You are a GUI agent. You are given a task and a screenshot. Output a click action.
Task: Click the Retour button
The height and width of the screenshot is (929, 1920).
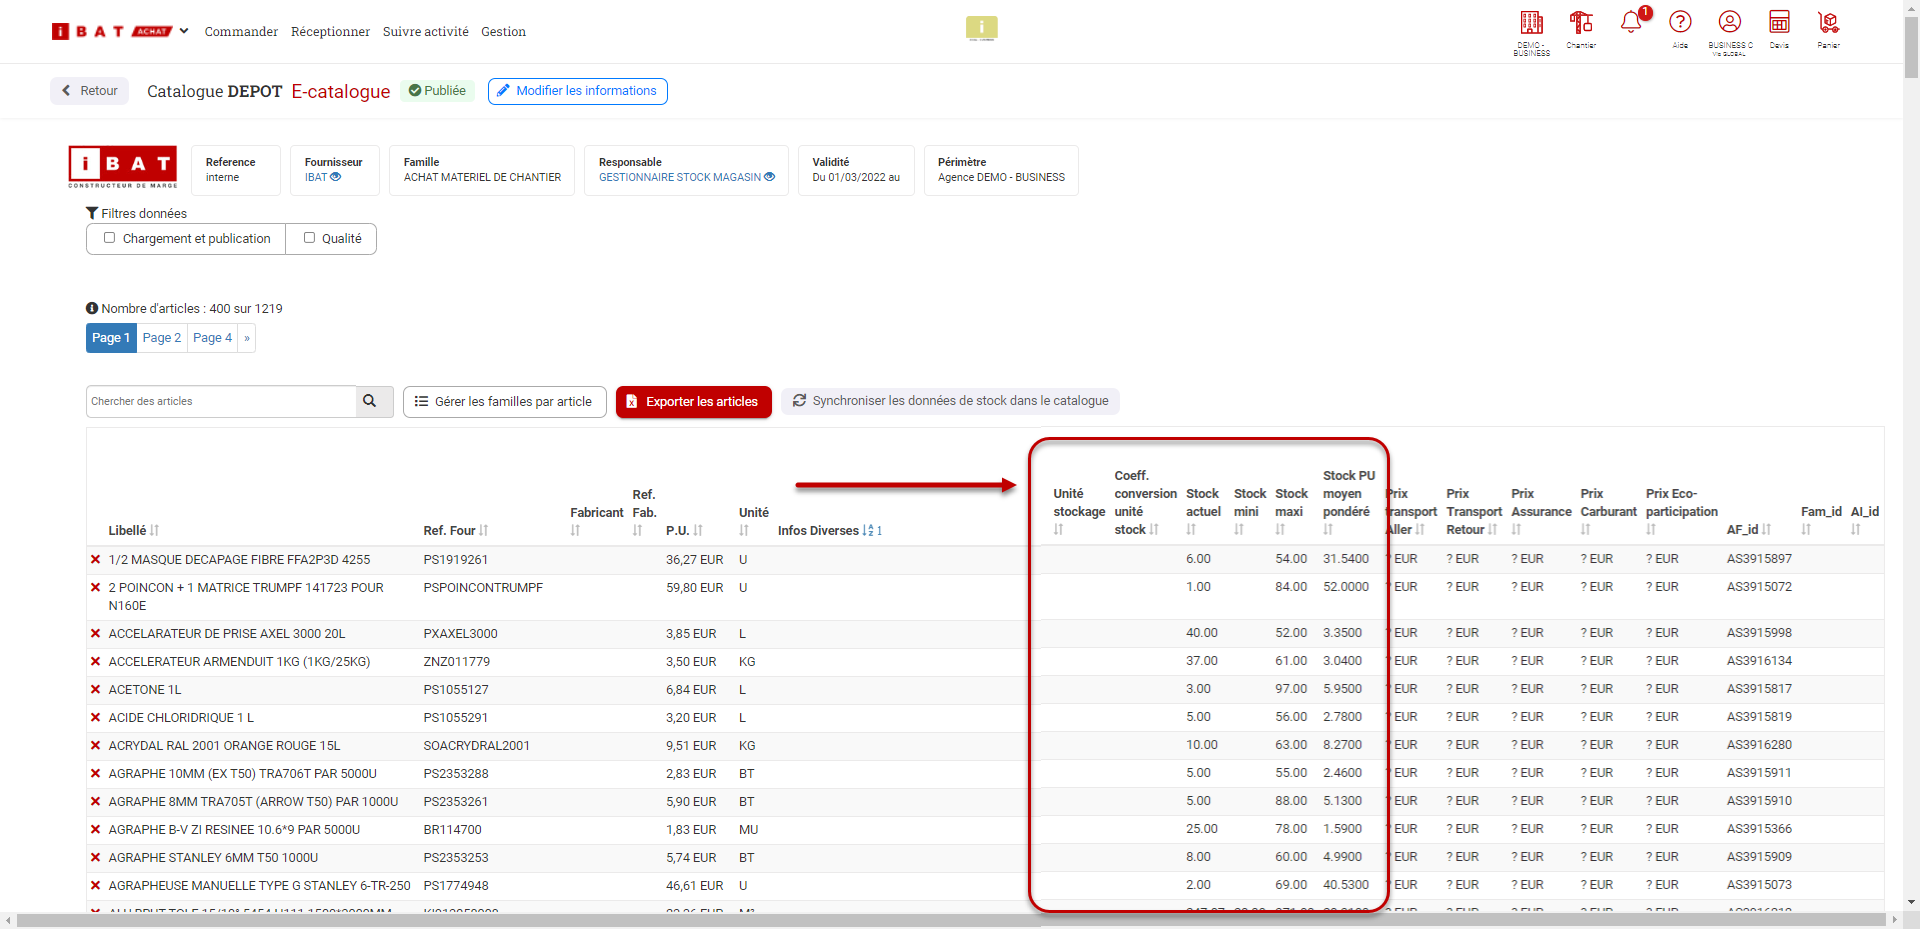90,91
